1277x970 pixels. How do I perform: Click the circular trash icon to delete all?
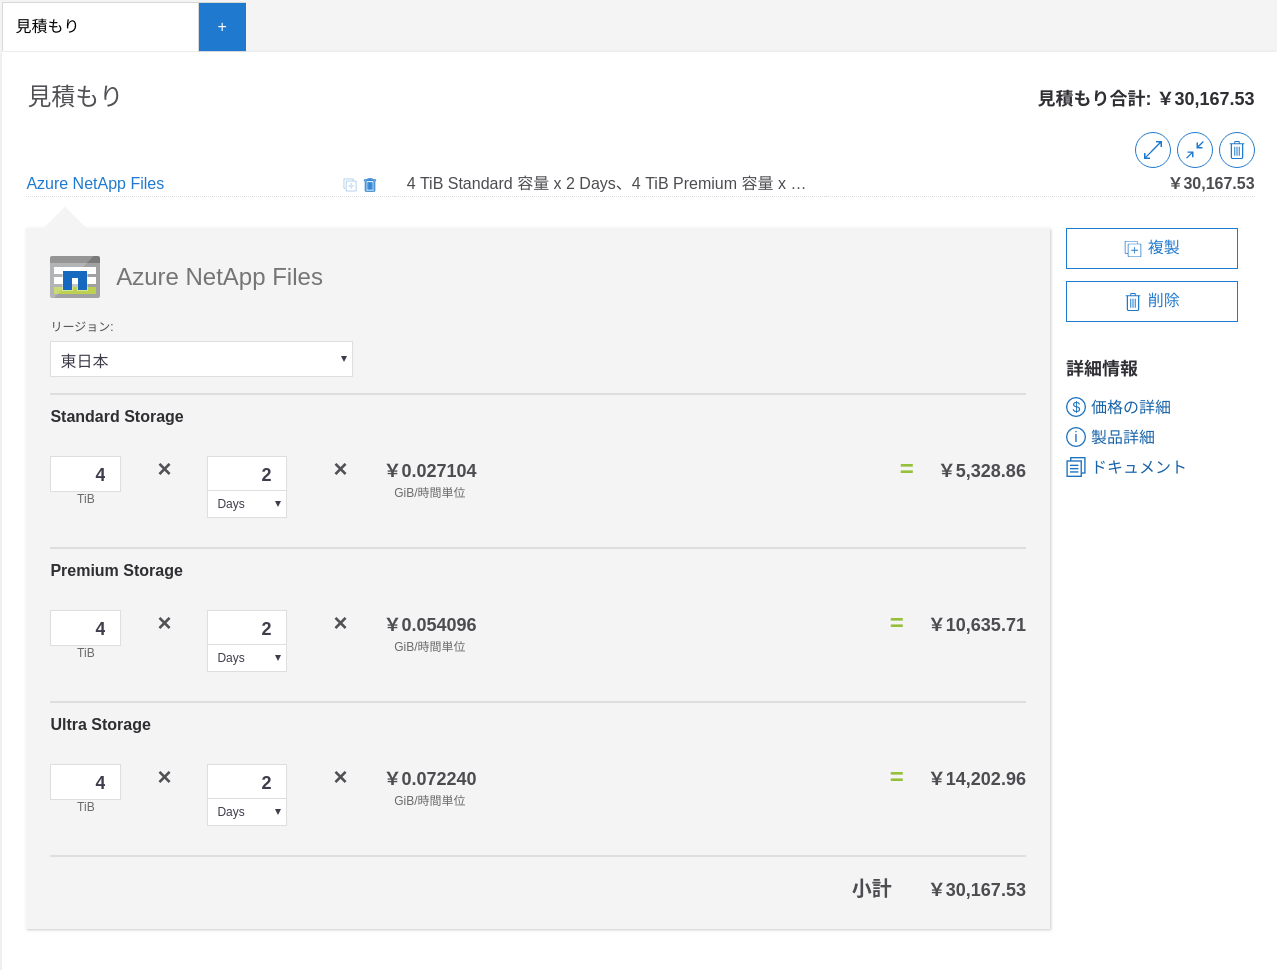click(x=1236, y=150)
